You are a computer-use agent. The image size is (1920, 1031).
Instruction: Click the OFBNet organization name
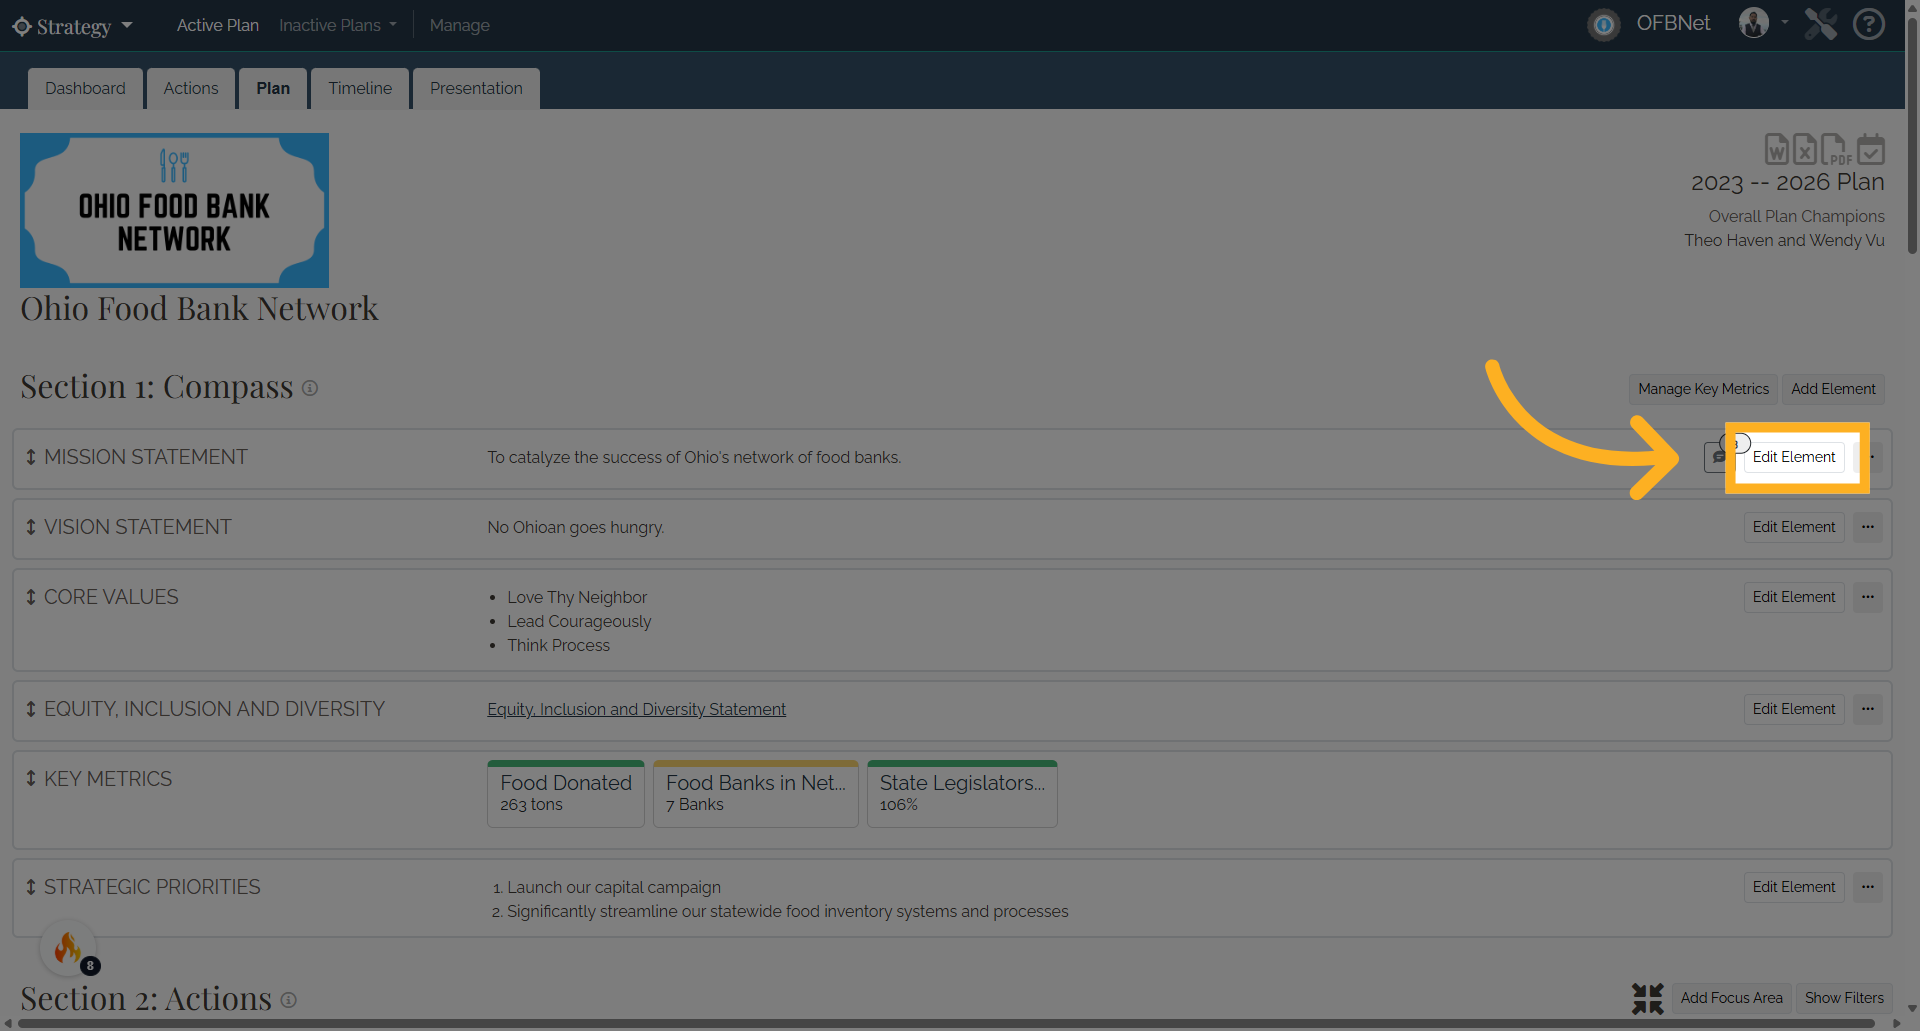coord(1673,23)
